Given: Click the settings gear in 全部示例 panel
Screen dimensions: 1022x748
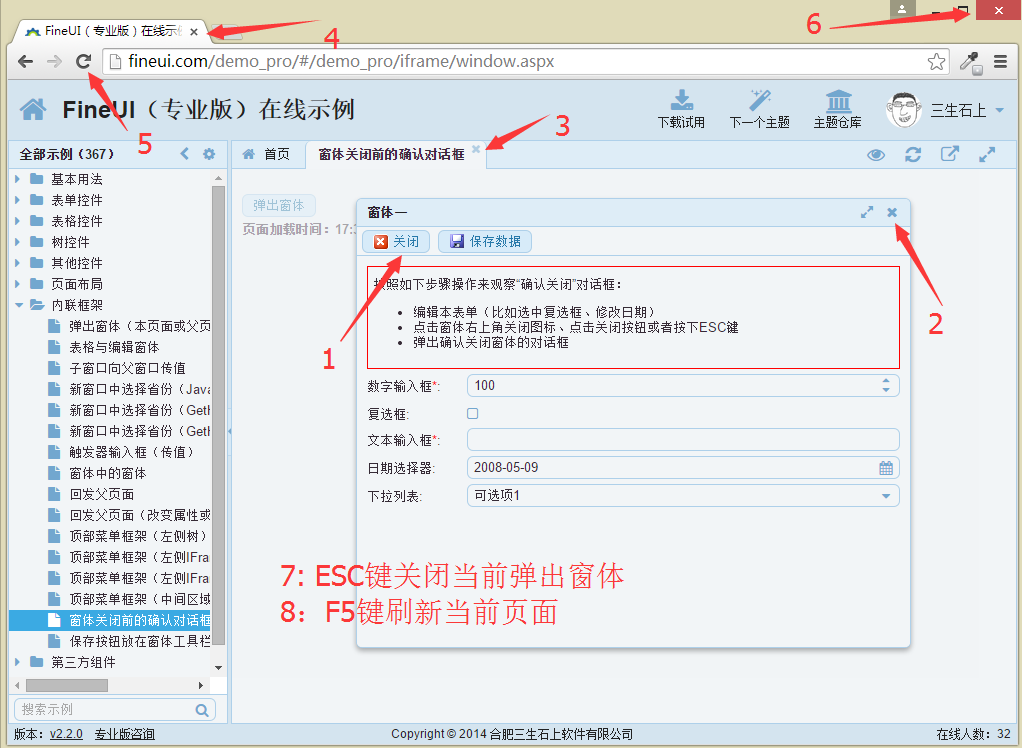Looking at the screenshot, I should (x=209, y=154).
